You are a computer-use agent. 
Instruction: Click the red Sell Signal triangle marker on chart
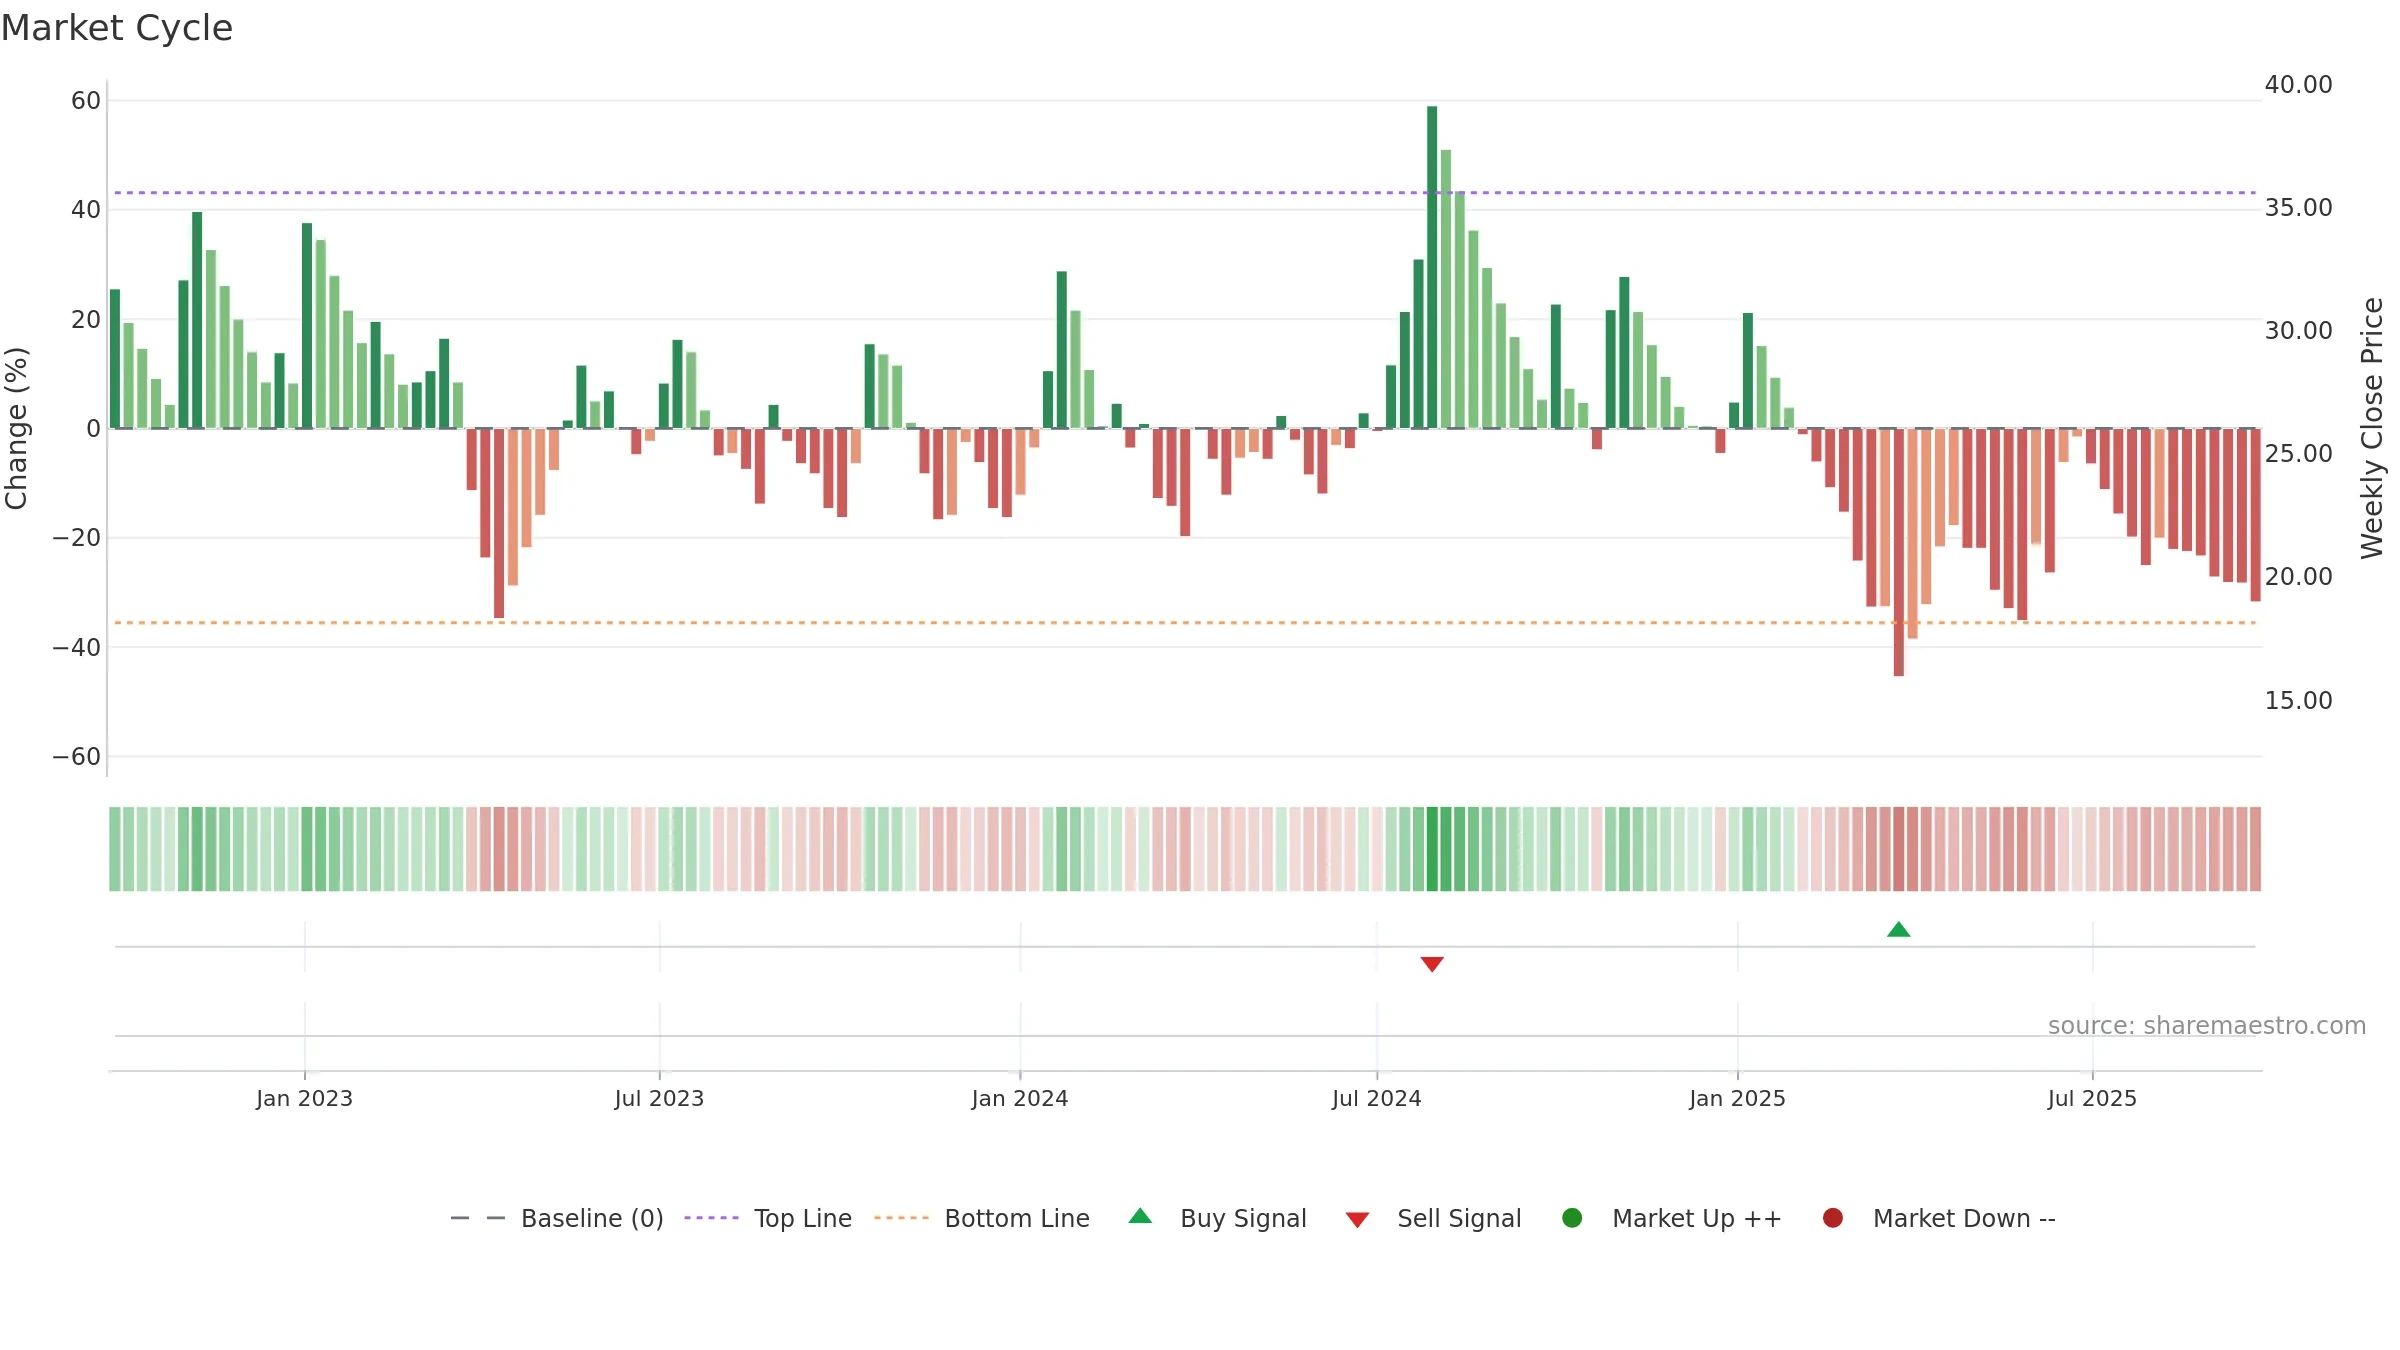pos(1432,964)
